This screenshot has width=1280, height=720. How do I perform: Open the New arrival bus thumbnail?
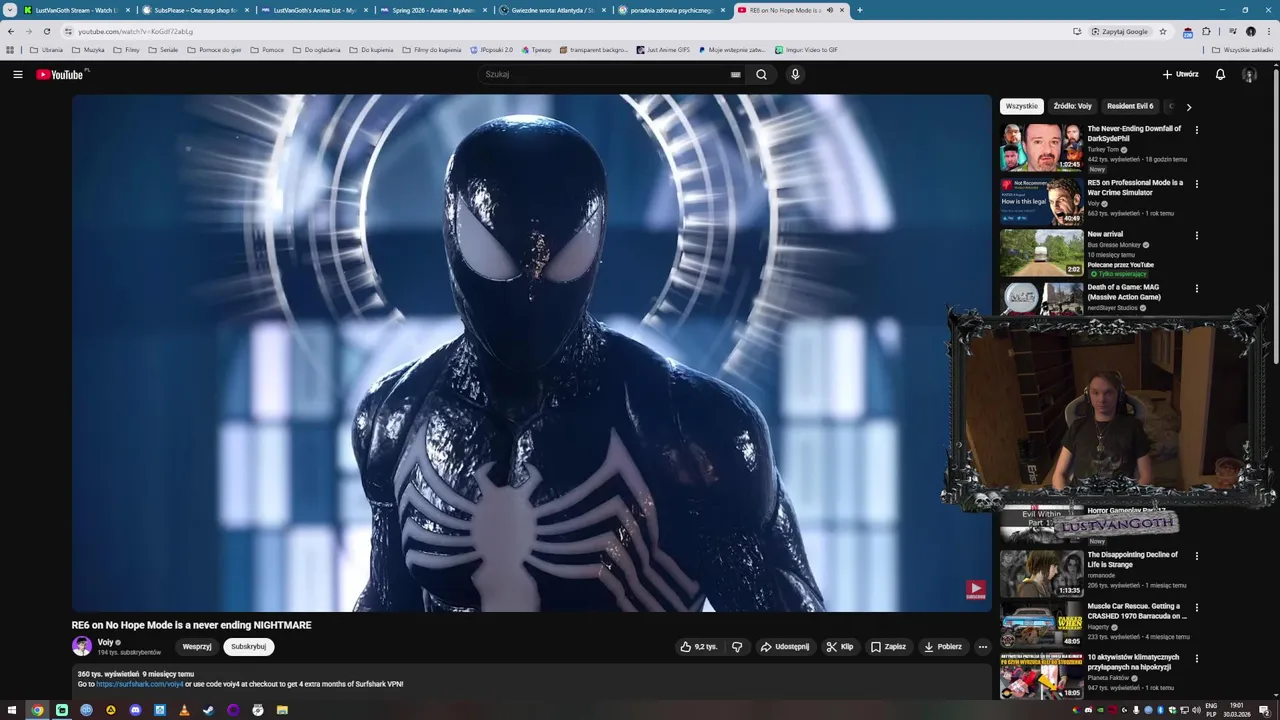point(1042,253)
